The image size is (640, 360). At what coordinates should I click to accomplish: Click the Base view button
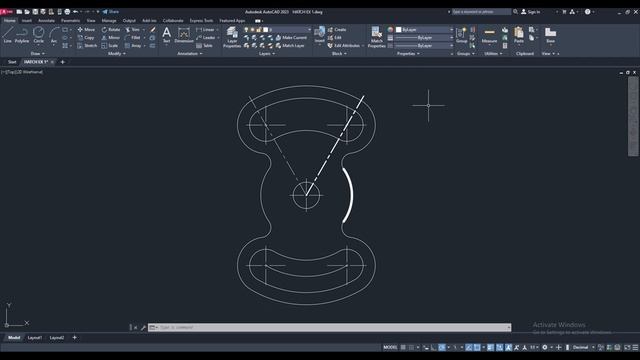550,35
